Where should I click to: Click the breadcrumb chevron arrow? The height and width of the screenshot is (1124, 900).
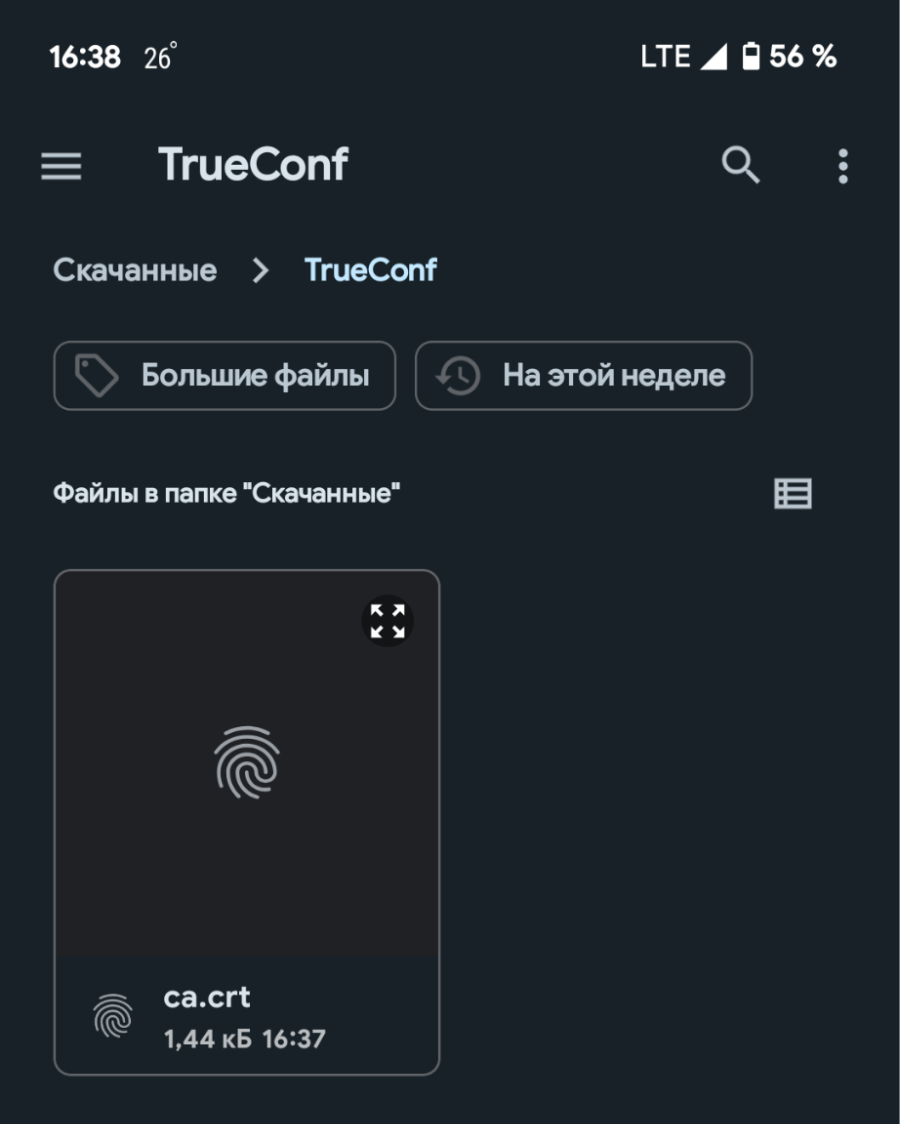pyautogui.click(x=261, y=270)
